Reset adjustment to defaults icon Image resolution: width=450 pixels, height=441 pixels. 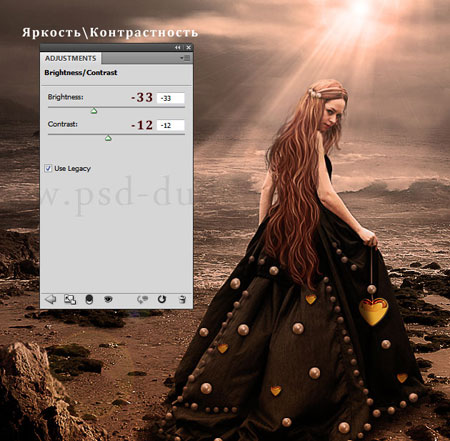[162, 299]
